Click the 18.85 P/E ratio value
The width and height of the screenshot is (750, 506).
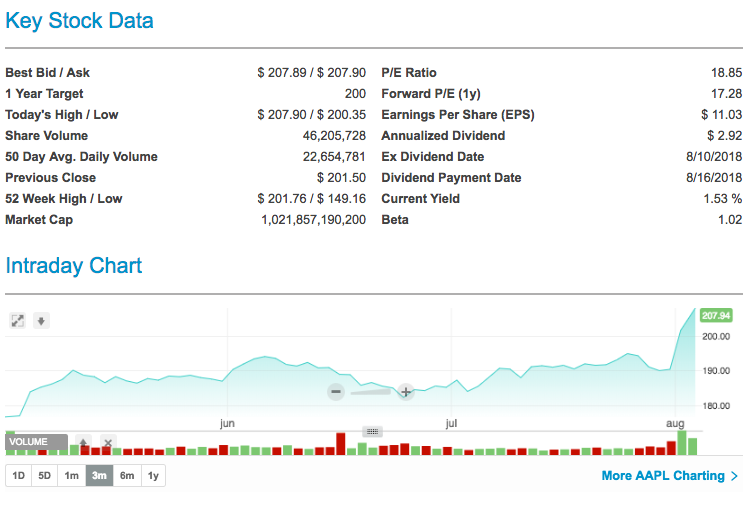click(x=727, y=73)
